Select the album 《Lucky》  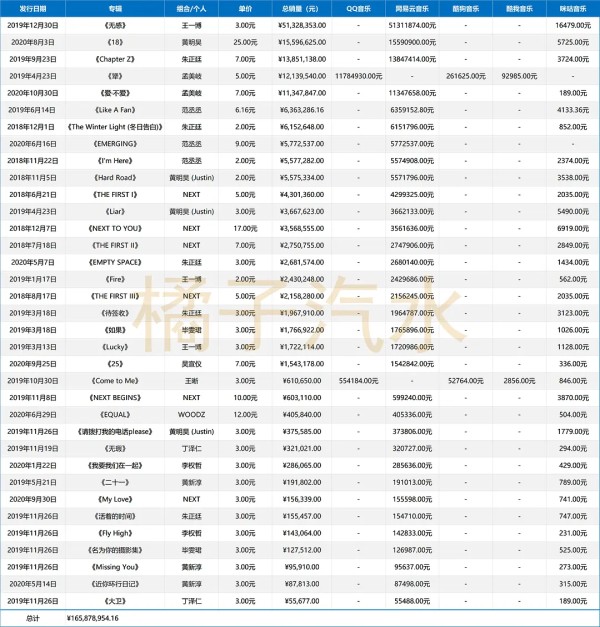click(115, 347)
